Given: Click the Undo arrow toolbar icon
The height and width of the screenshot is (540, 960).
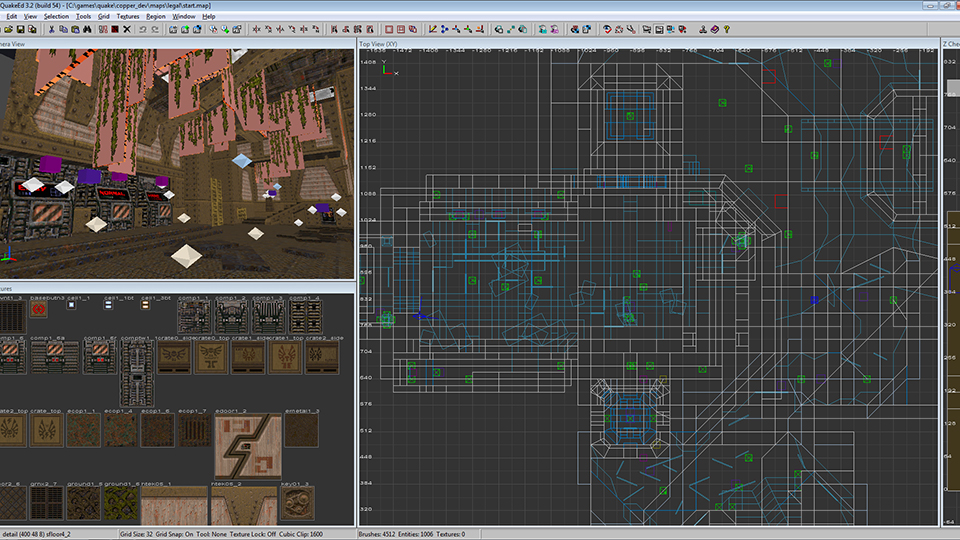Looking at the screenshot, I should 143,29.
